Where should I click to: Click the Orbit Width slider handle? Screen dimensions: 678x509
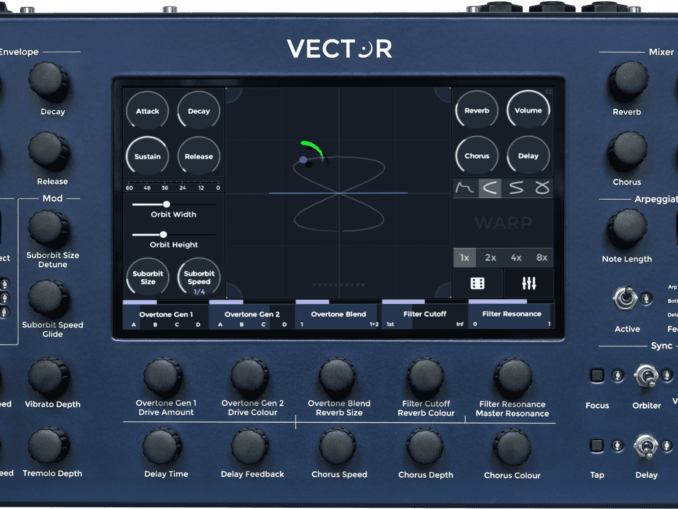pyautogui.click(x=166, y=204)
